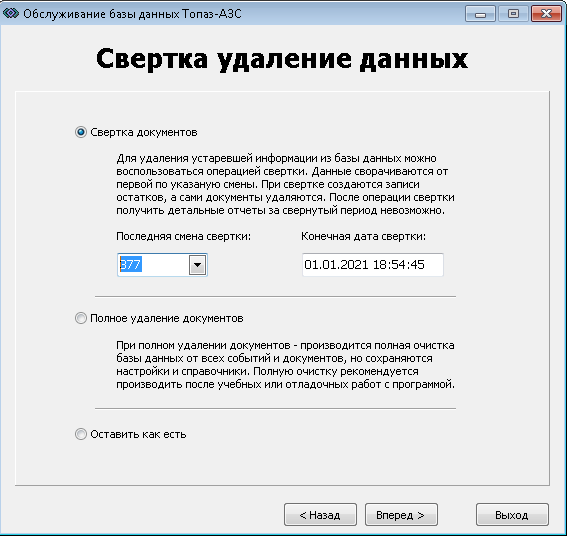Click the paragraph describing full document deletion
567x538 pixels.
pyautogui.click(x=285, y=365)
